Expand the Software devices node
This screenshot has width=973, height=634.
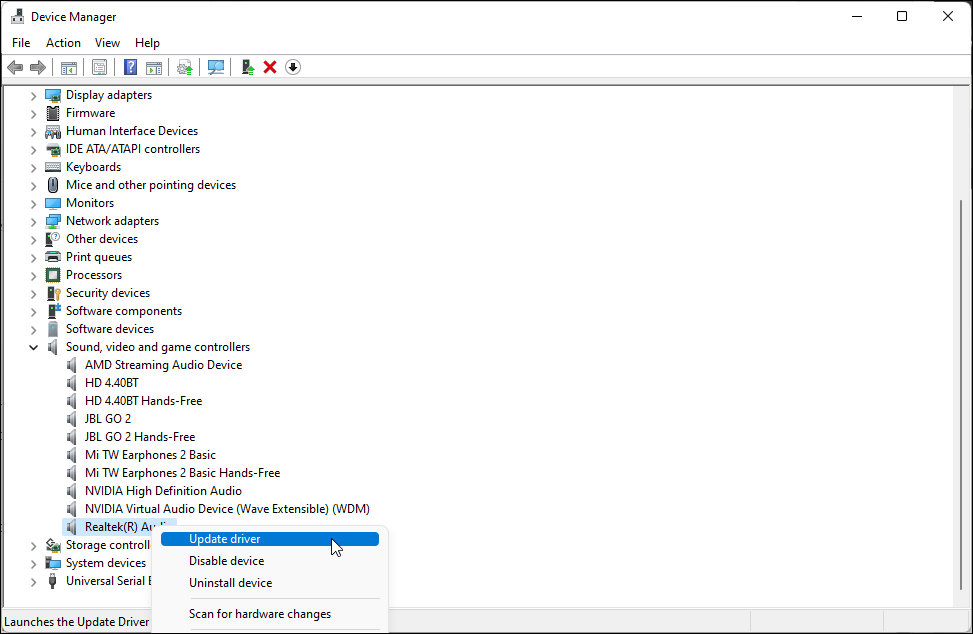[x=34, y=329]
